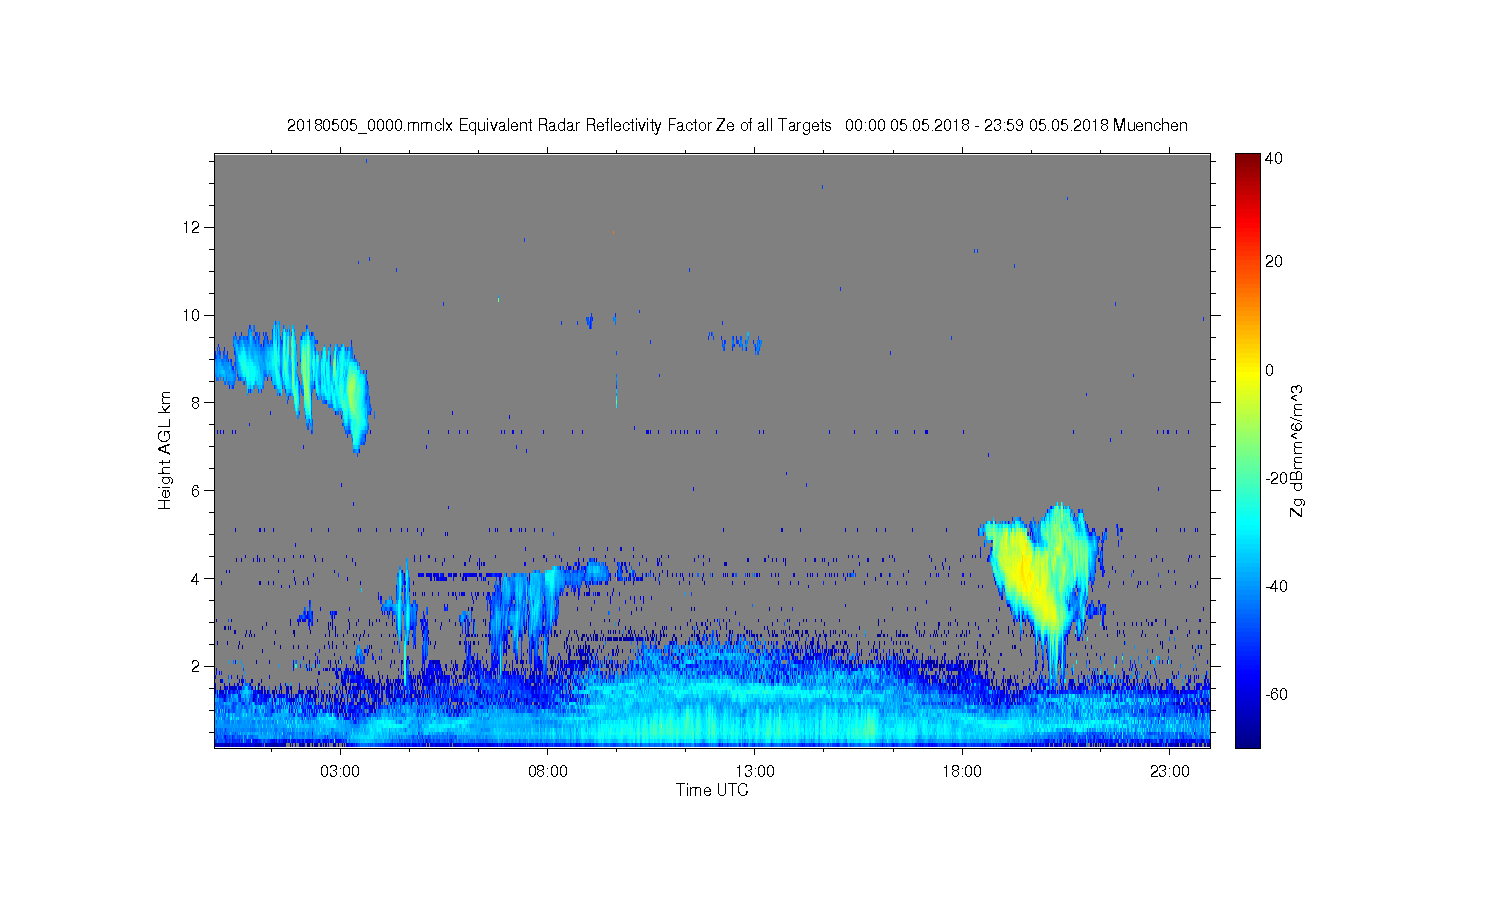Click the '03:00' time tick label
This screenshot has width=1500, height=900.
[340, 772]
